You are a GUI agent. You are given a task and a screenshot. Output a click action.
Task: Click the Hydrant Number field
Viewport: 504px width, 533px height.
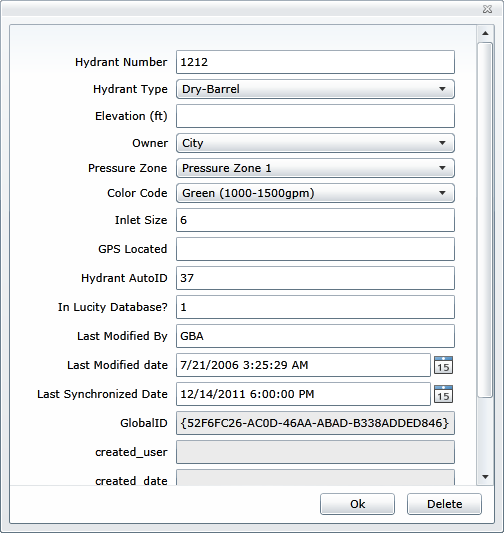click(315, 62)
